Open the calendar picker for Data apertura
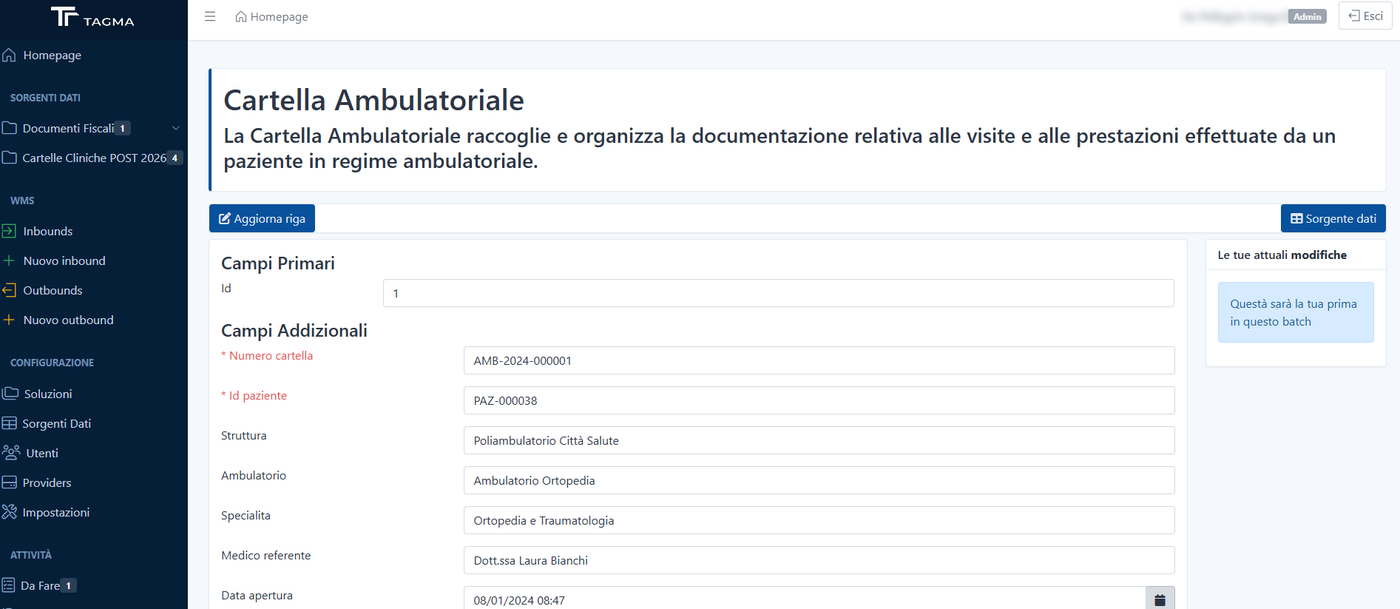 pyautogui.click(x=1160, y=600)
